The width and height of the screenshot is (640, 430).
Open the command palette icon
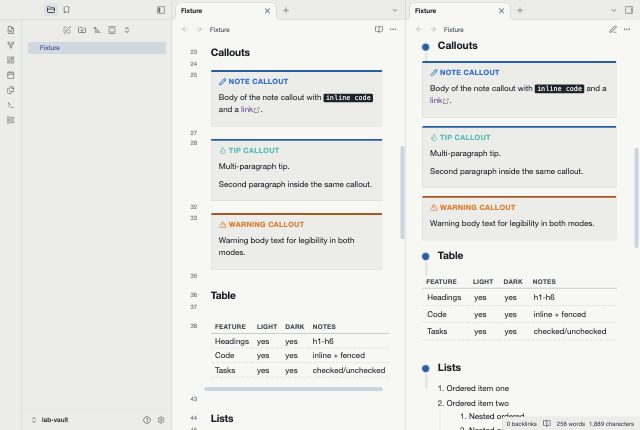point(11,105)
